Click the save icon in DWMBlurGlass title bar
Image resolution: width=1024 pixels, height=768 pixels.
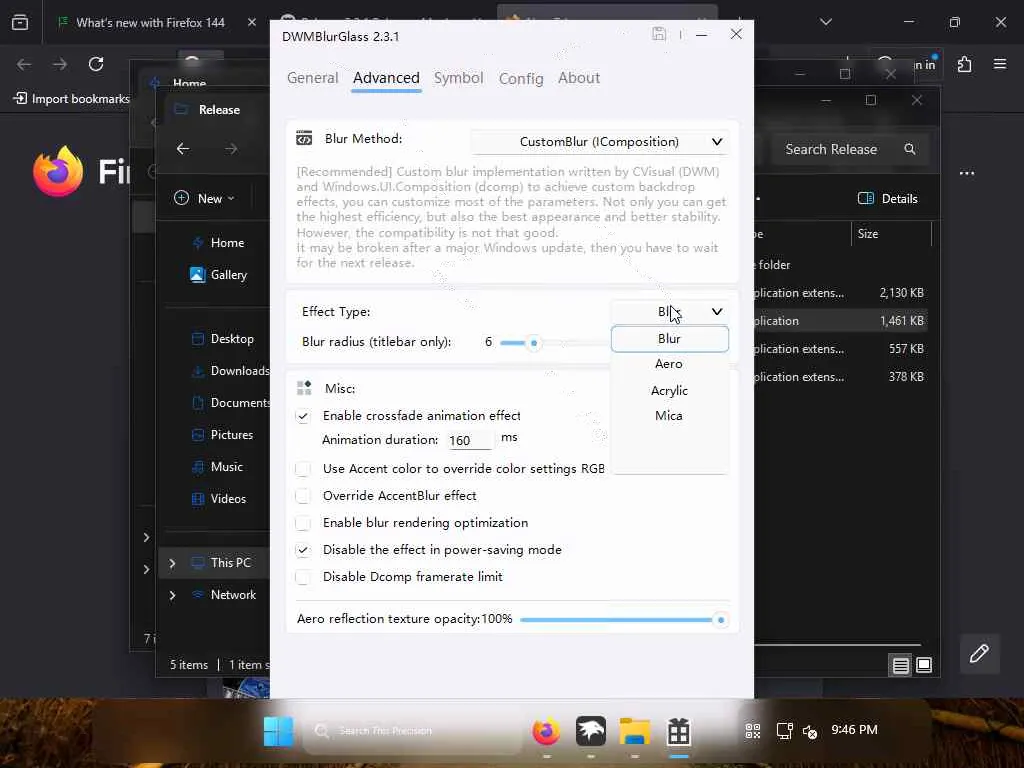[659, 34]
